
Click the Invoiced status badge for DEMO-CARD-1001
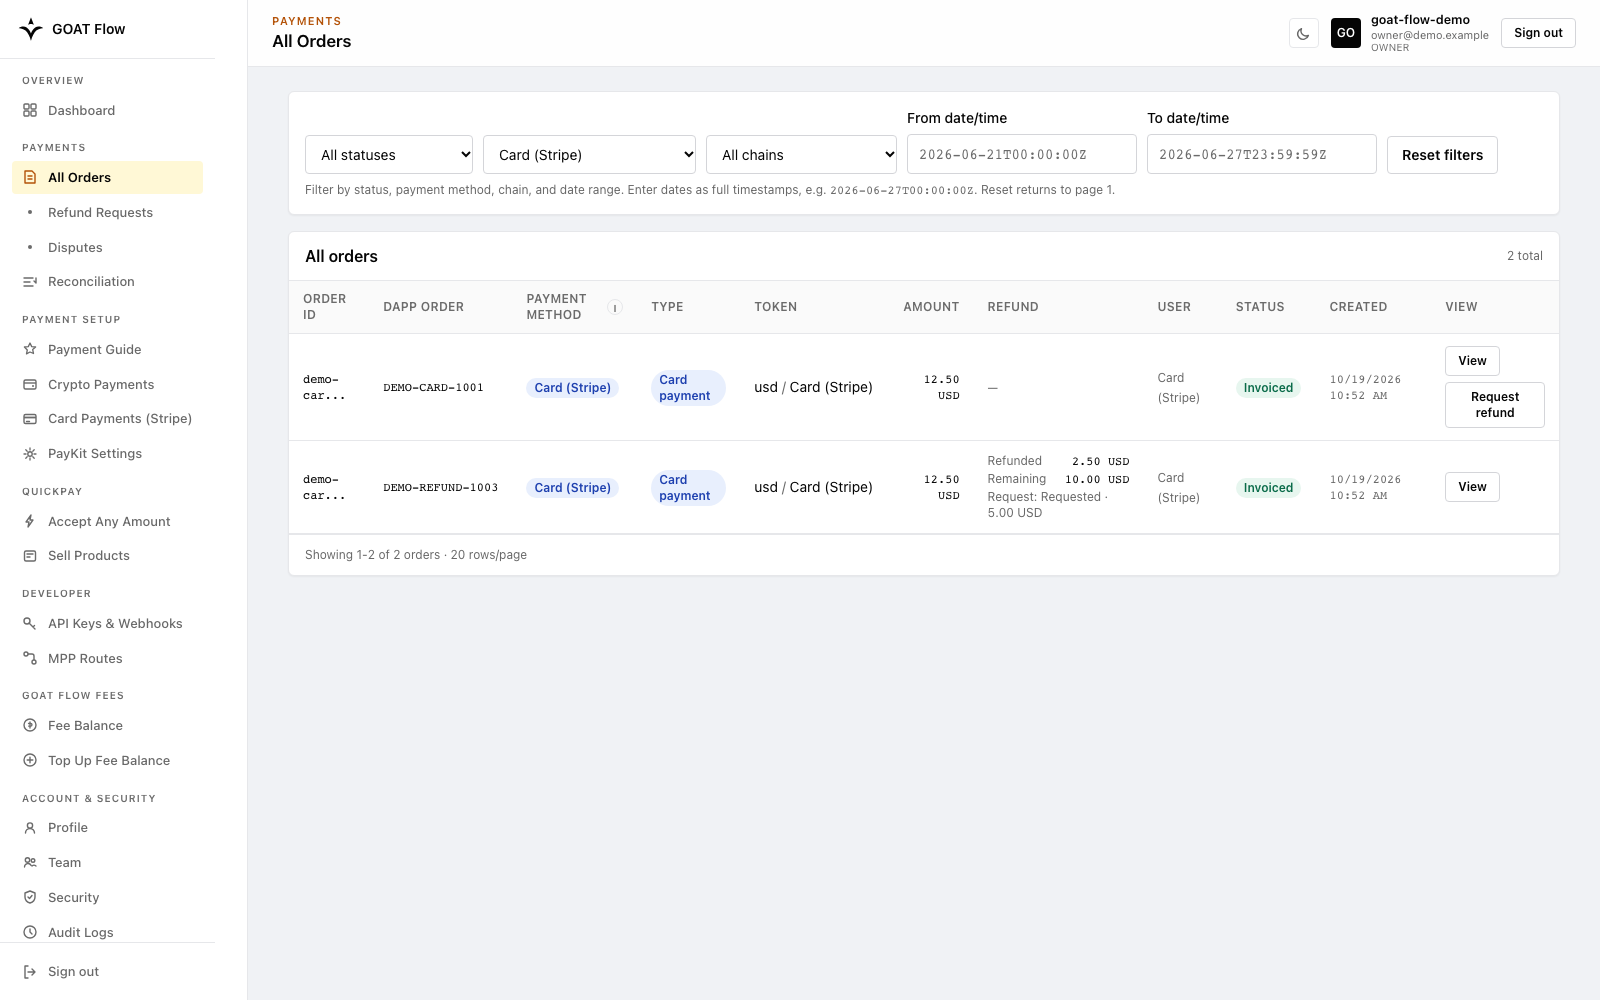pyautogui.click(x=1268, y=388)
